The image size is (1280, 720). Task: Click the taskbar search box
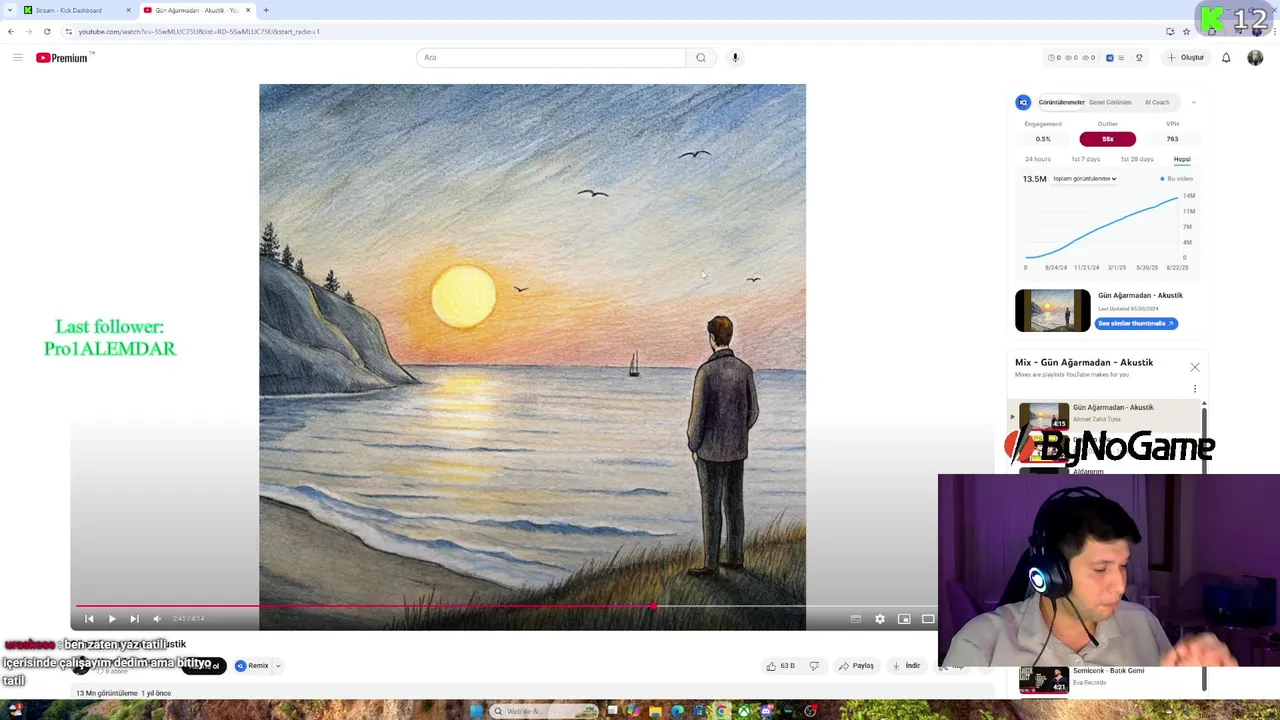point(545,712)
